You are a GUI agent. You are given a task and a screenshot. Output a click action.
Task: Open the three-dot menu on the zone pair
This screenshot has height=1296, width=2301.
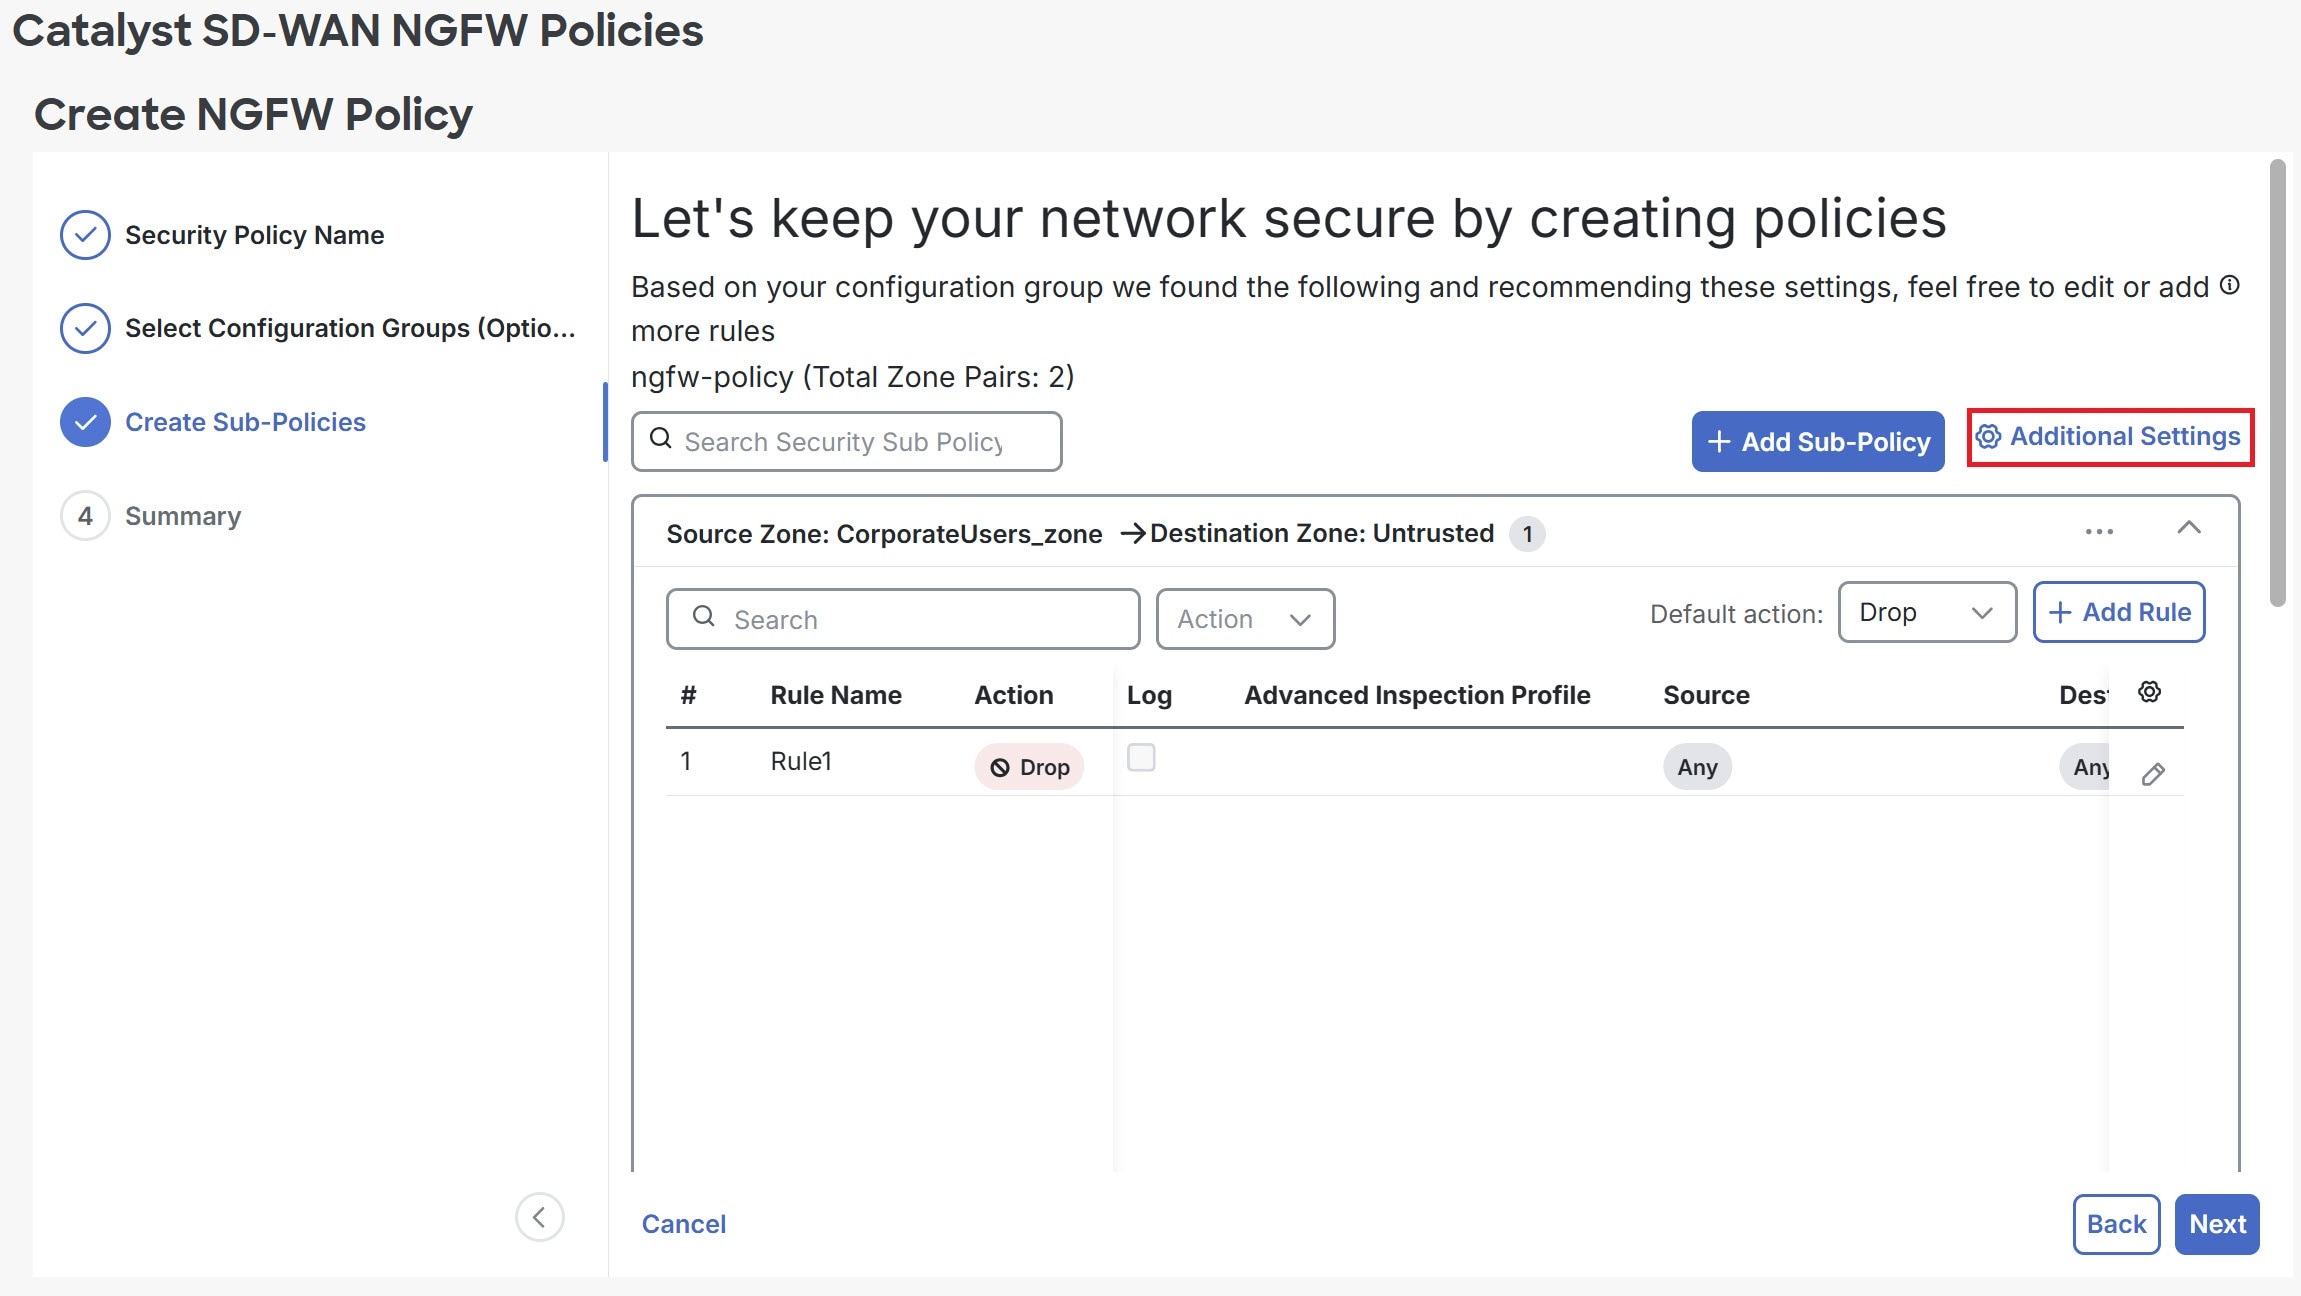[2099, 532]
